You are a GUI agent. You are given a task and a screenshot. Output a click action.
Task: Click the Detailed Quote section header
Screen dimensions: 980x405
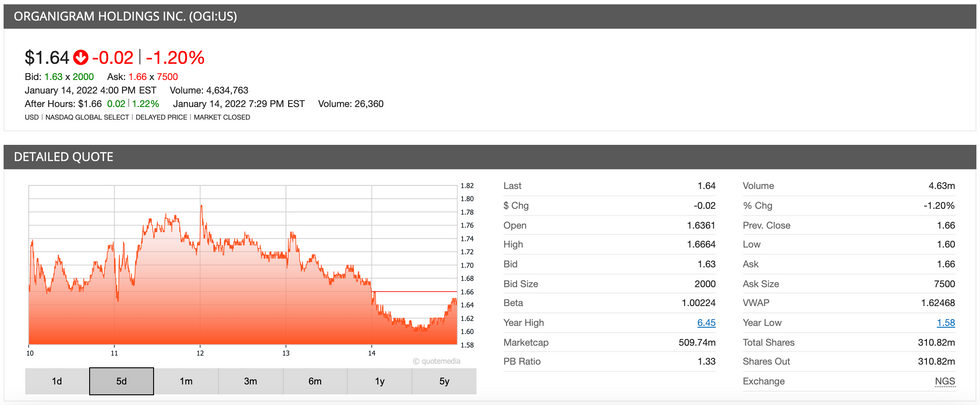(x=489, y=157)
